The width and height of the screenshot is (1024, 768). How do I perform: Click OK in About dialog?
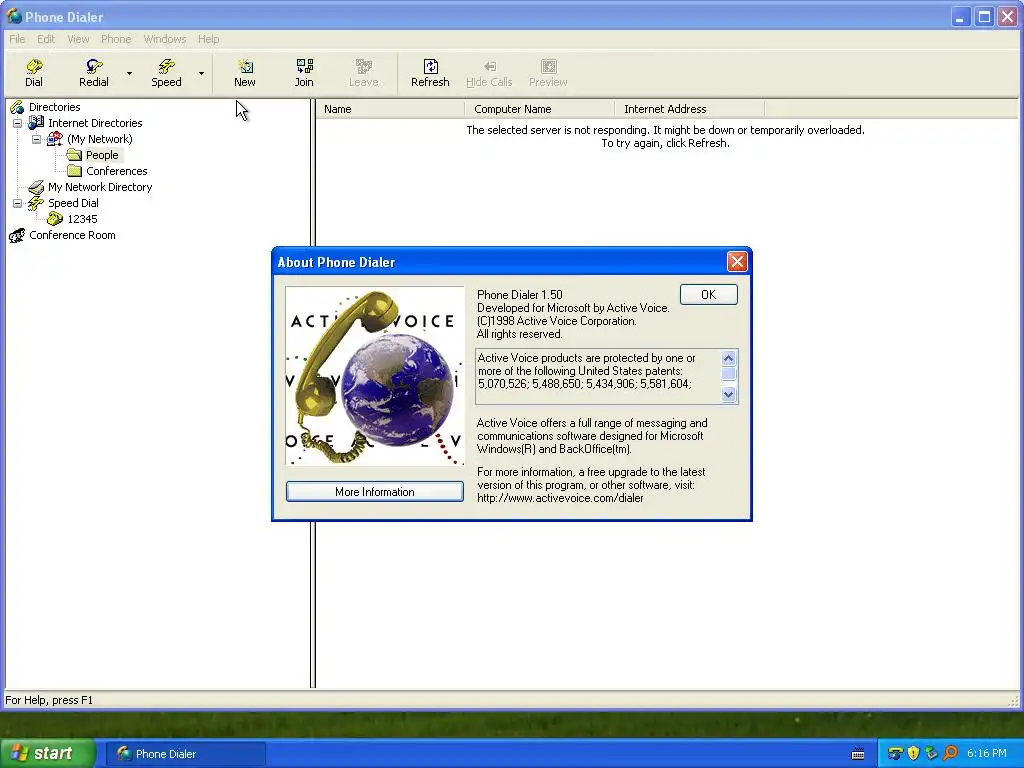click(x=709, y=295)
